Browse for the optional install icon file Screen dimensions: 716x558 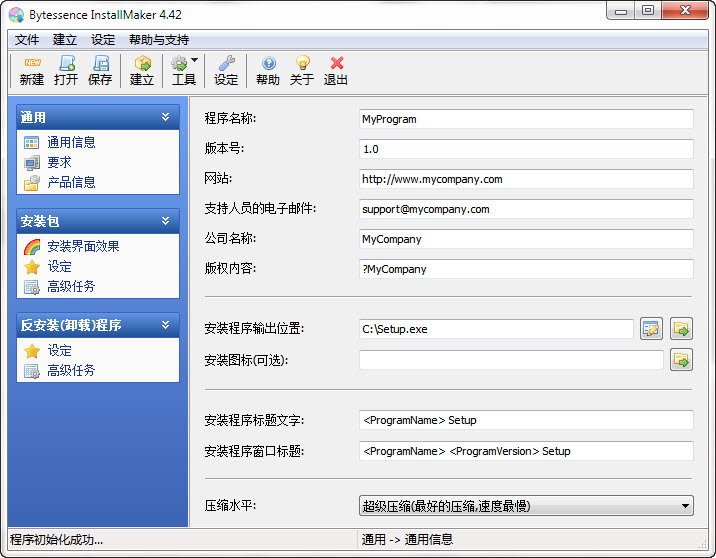point(681,359)
